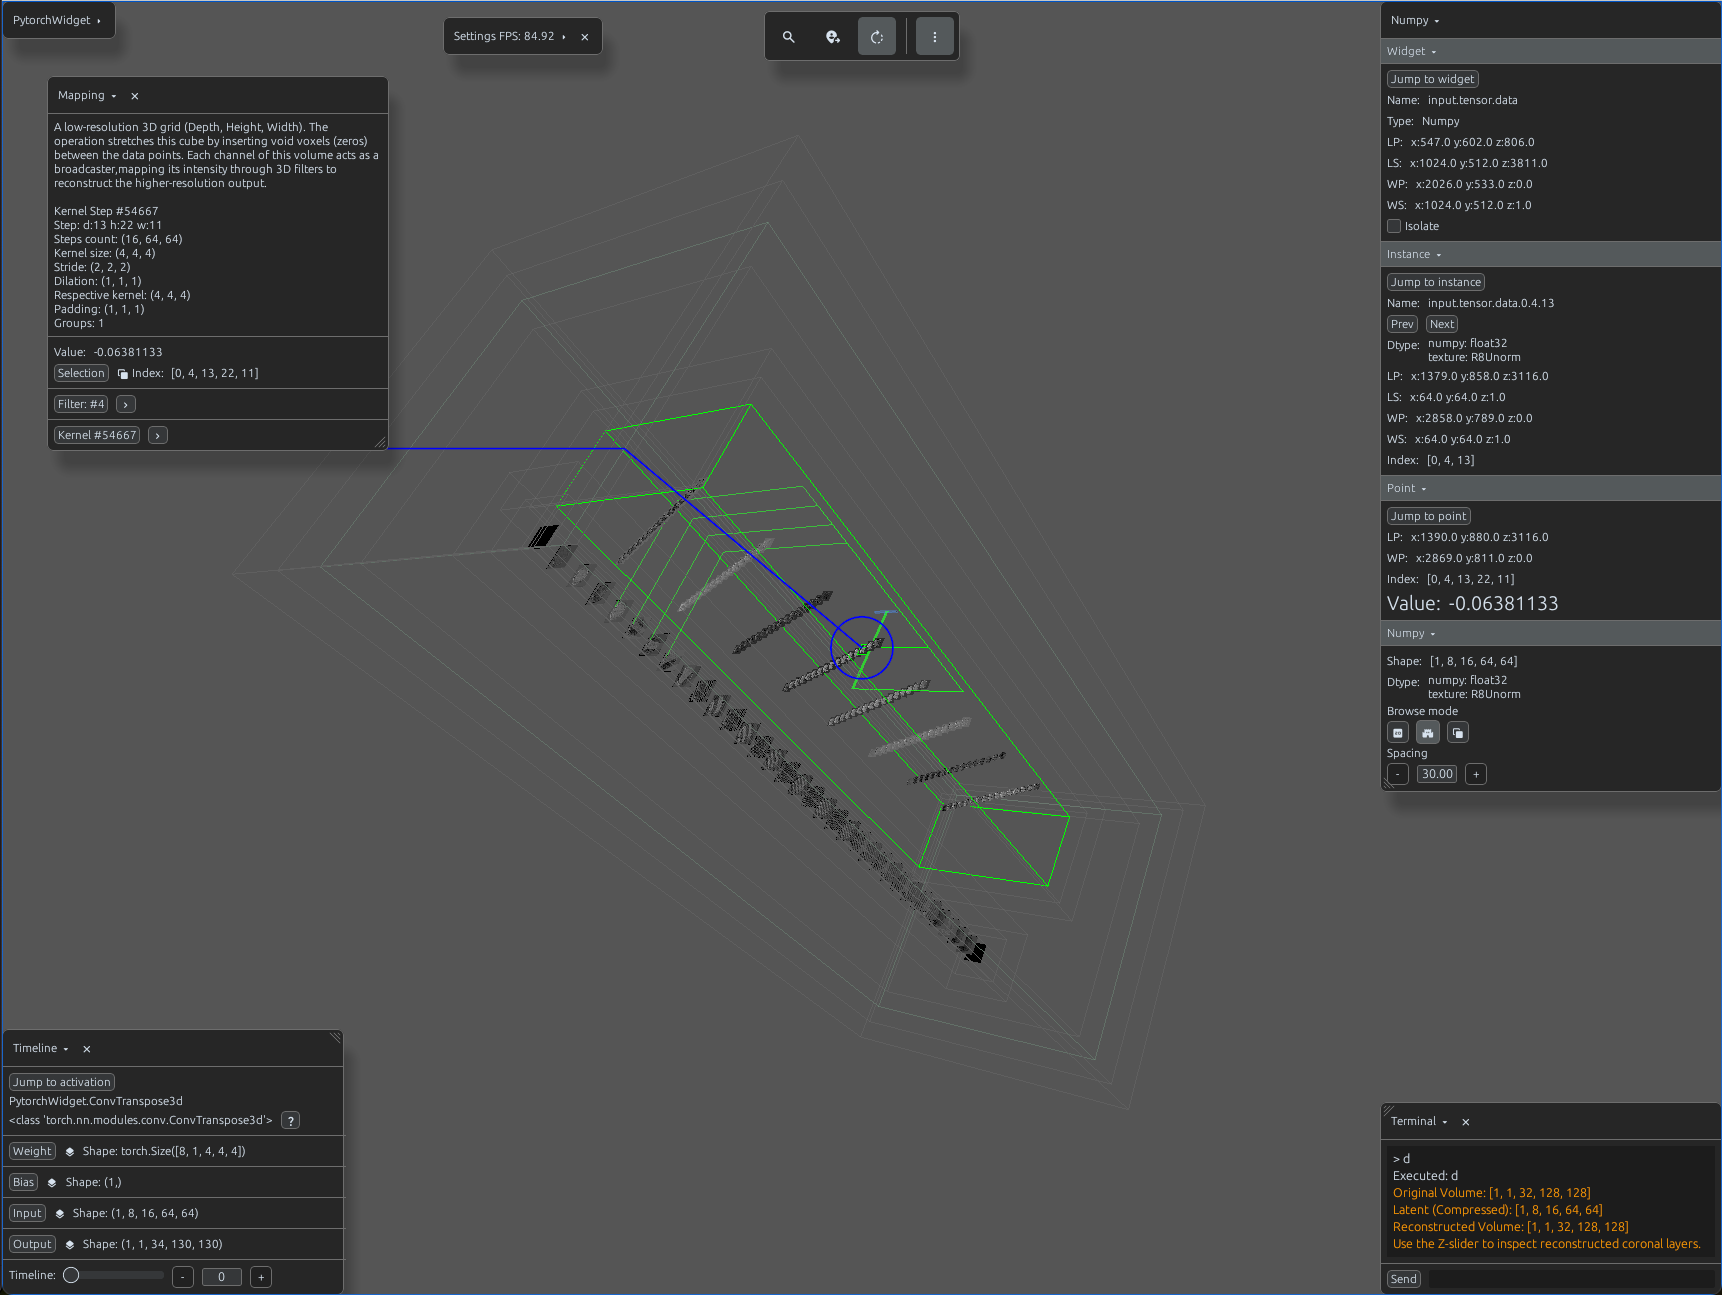Image resolution: width=1722 pixels, height=1295 pixels.
Task: Click the Timeline slider handle
Action: pyautogui.click(x=71, y=1275)
